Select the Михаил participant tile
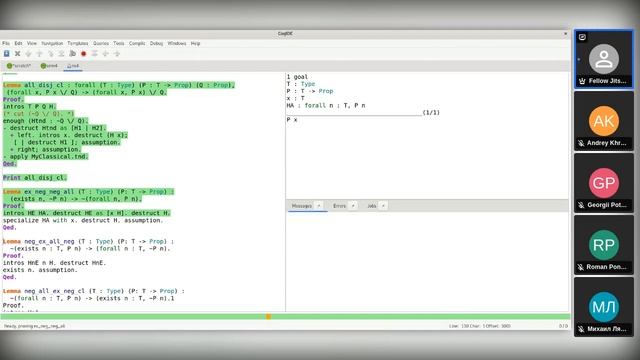The width and height of the screenshot is (640, 360). [x=604, y=307]
